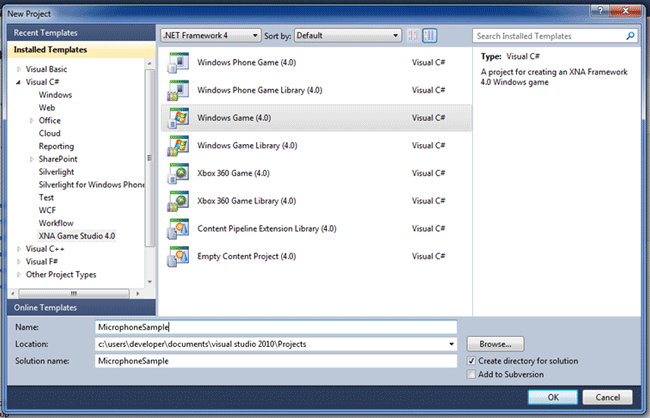Open the Installed Templates section
Viewport: 650px width, 418px height.
(81, 50)
